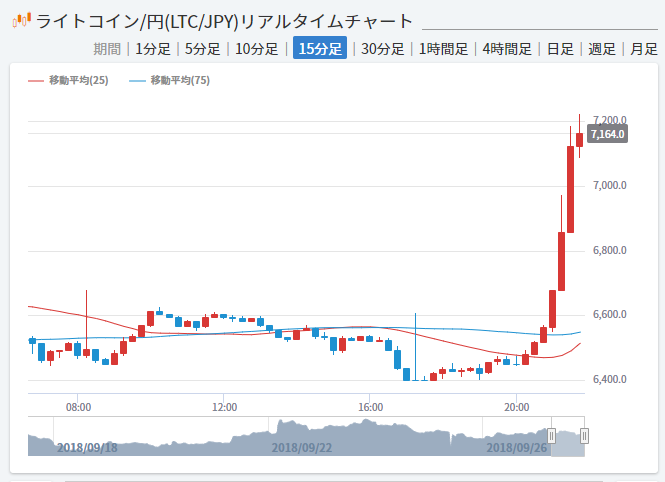Image resolution: width=665 pixels, height=482 pixels.
Task: Open the 1時間足 hourly chart
Action: (443, 49)
